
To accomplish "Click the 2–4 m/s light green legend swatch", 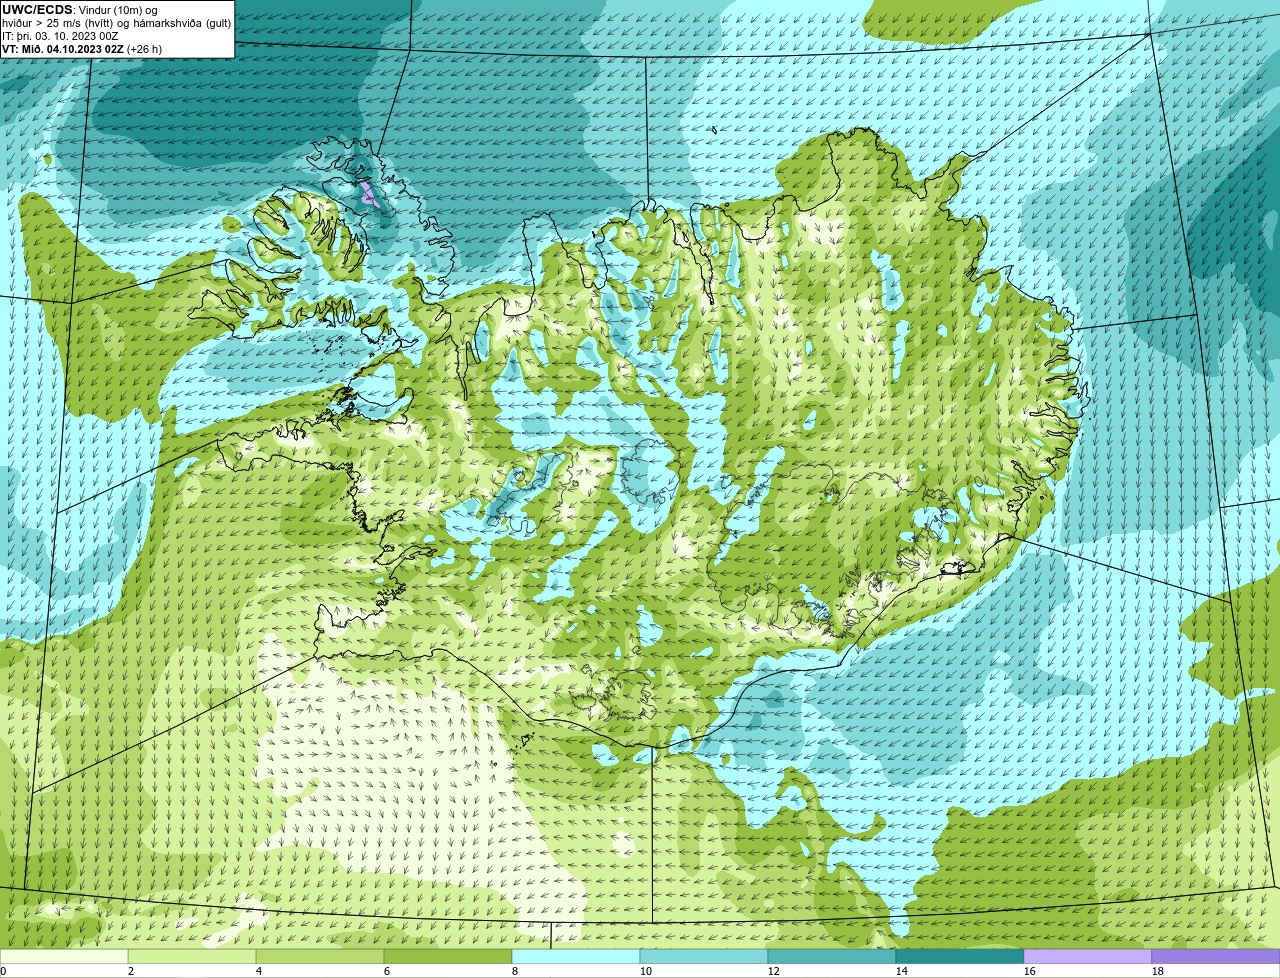I will click(x=193, y=957).
